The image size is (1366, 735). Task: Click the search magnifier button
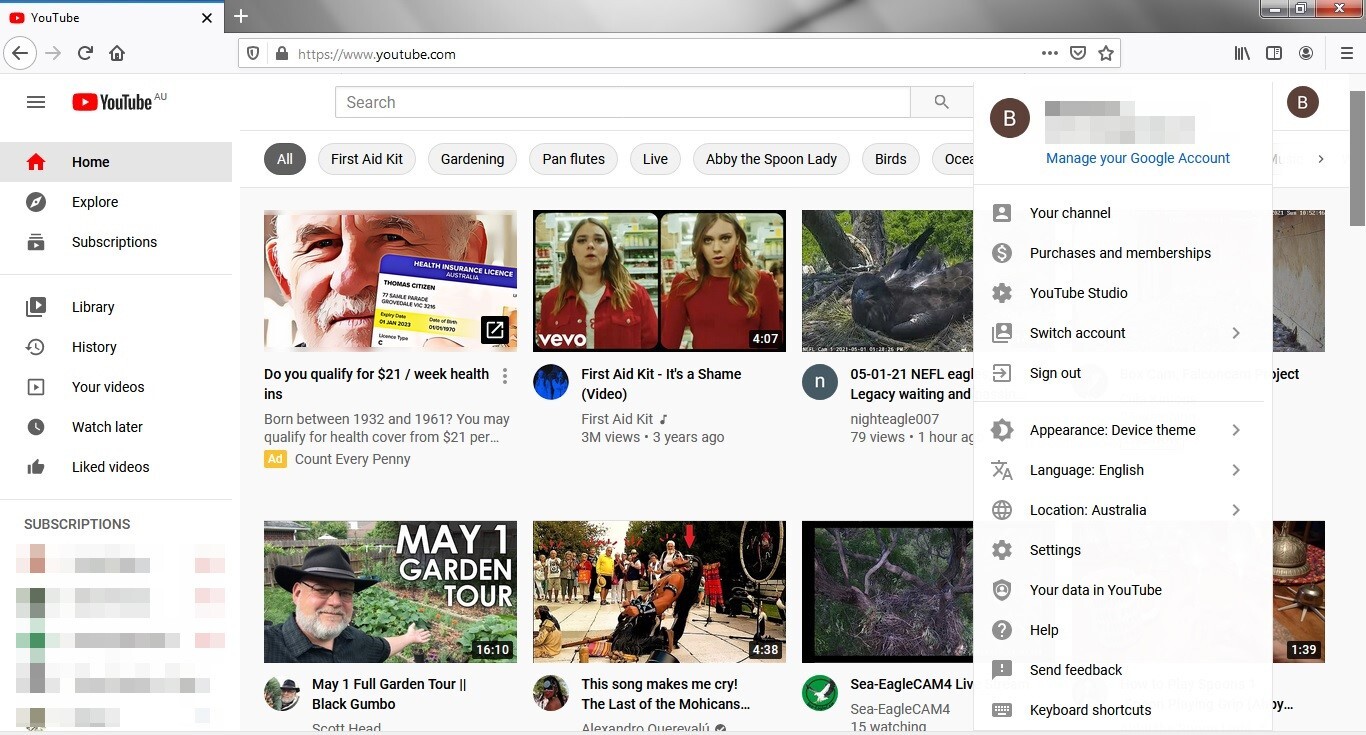(941, 102)
